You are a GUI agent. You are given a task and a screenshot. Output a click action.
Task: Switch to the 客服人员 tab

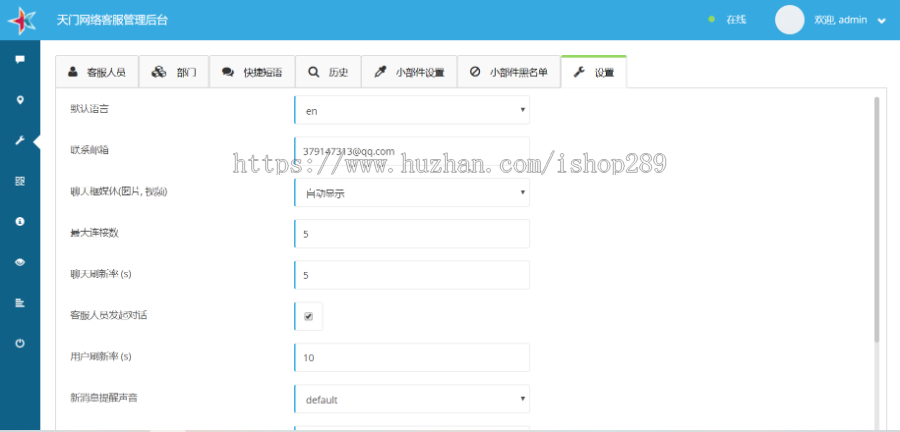97,72
